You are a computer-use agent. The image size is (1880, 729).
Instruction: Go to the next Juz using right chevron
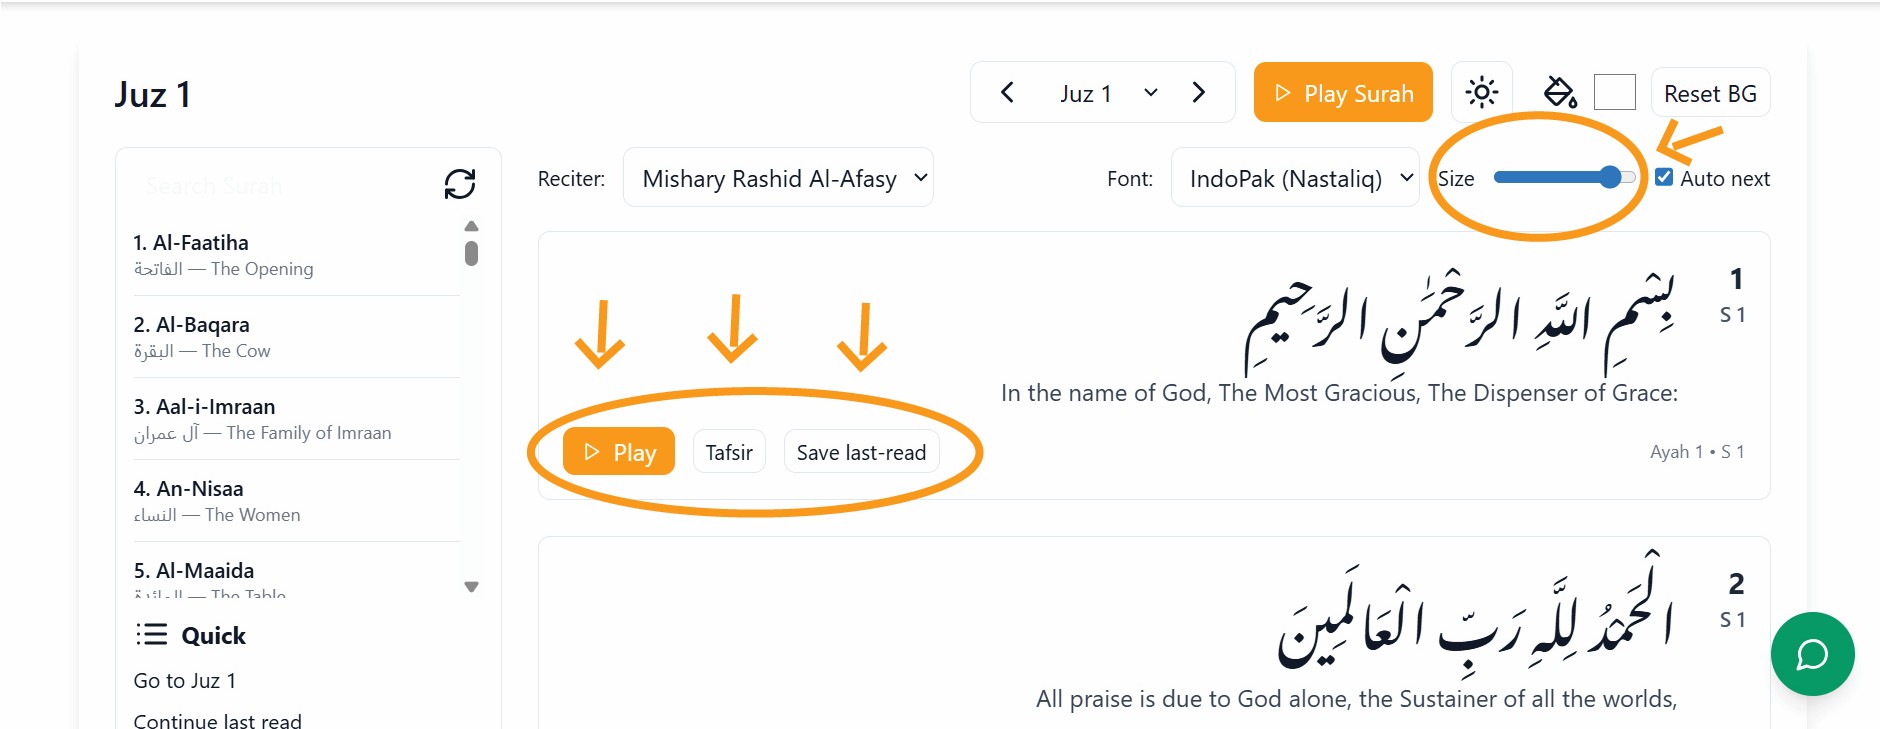click(x=1198, y=93)
